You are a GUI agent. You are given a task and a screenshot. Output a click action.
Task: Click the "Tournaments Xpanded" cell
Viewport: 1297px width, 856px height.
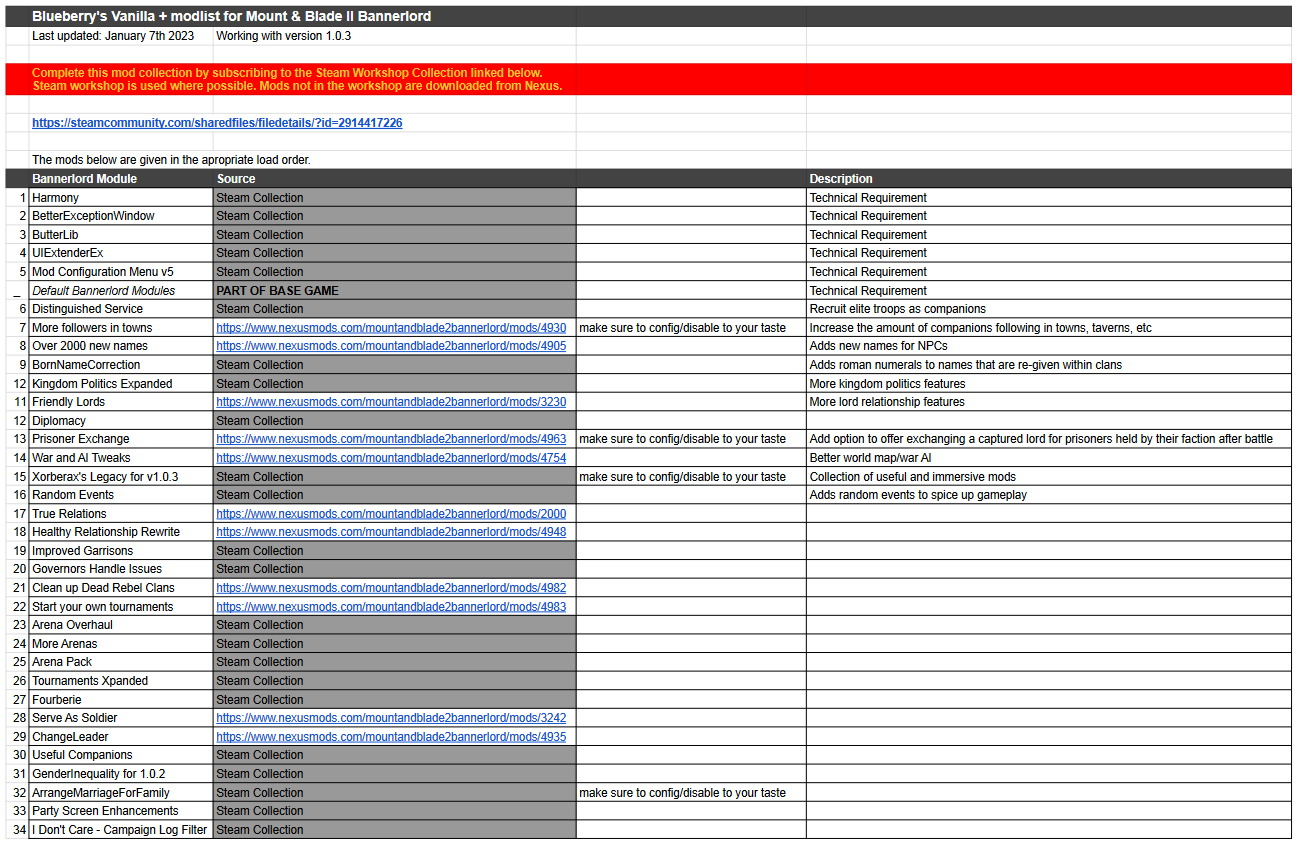[x=121, y=681]
